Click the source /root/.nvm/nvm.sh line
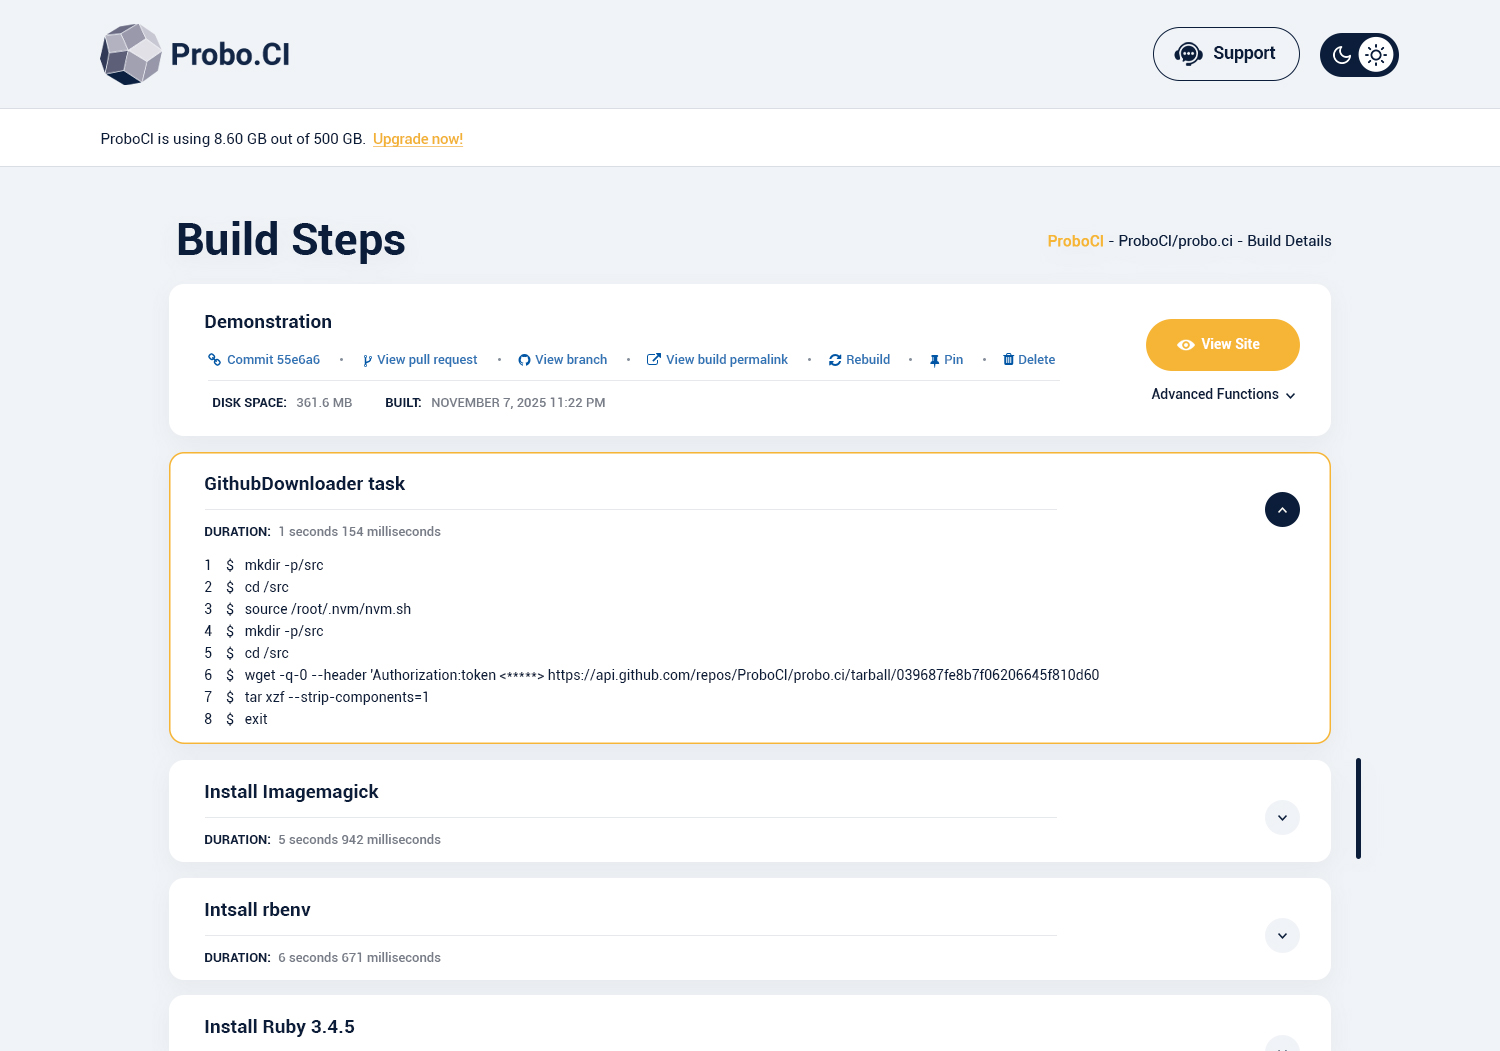 click(x=328, y=609)
